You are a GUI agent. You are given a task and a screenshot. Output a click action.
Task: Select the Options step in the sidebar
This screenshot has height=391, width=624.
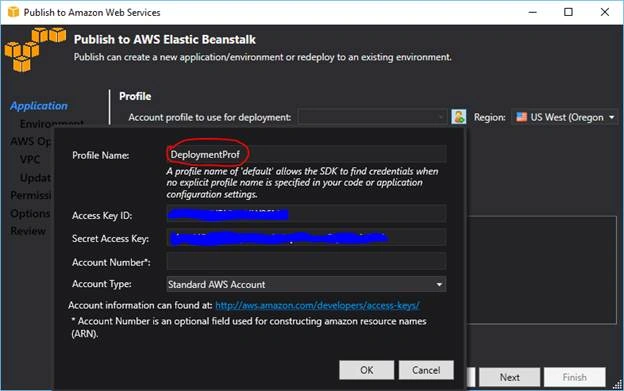30,214
